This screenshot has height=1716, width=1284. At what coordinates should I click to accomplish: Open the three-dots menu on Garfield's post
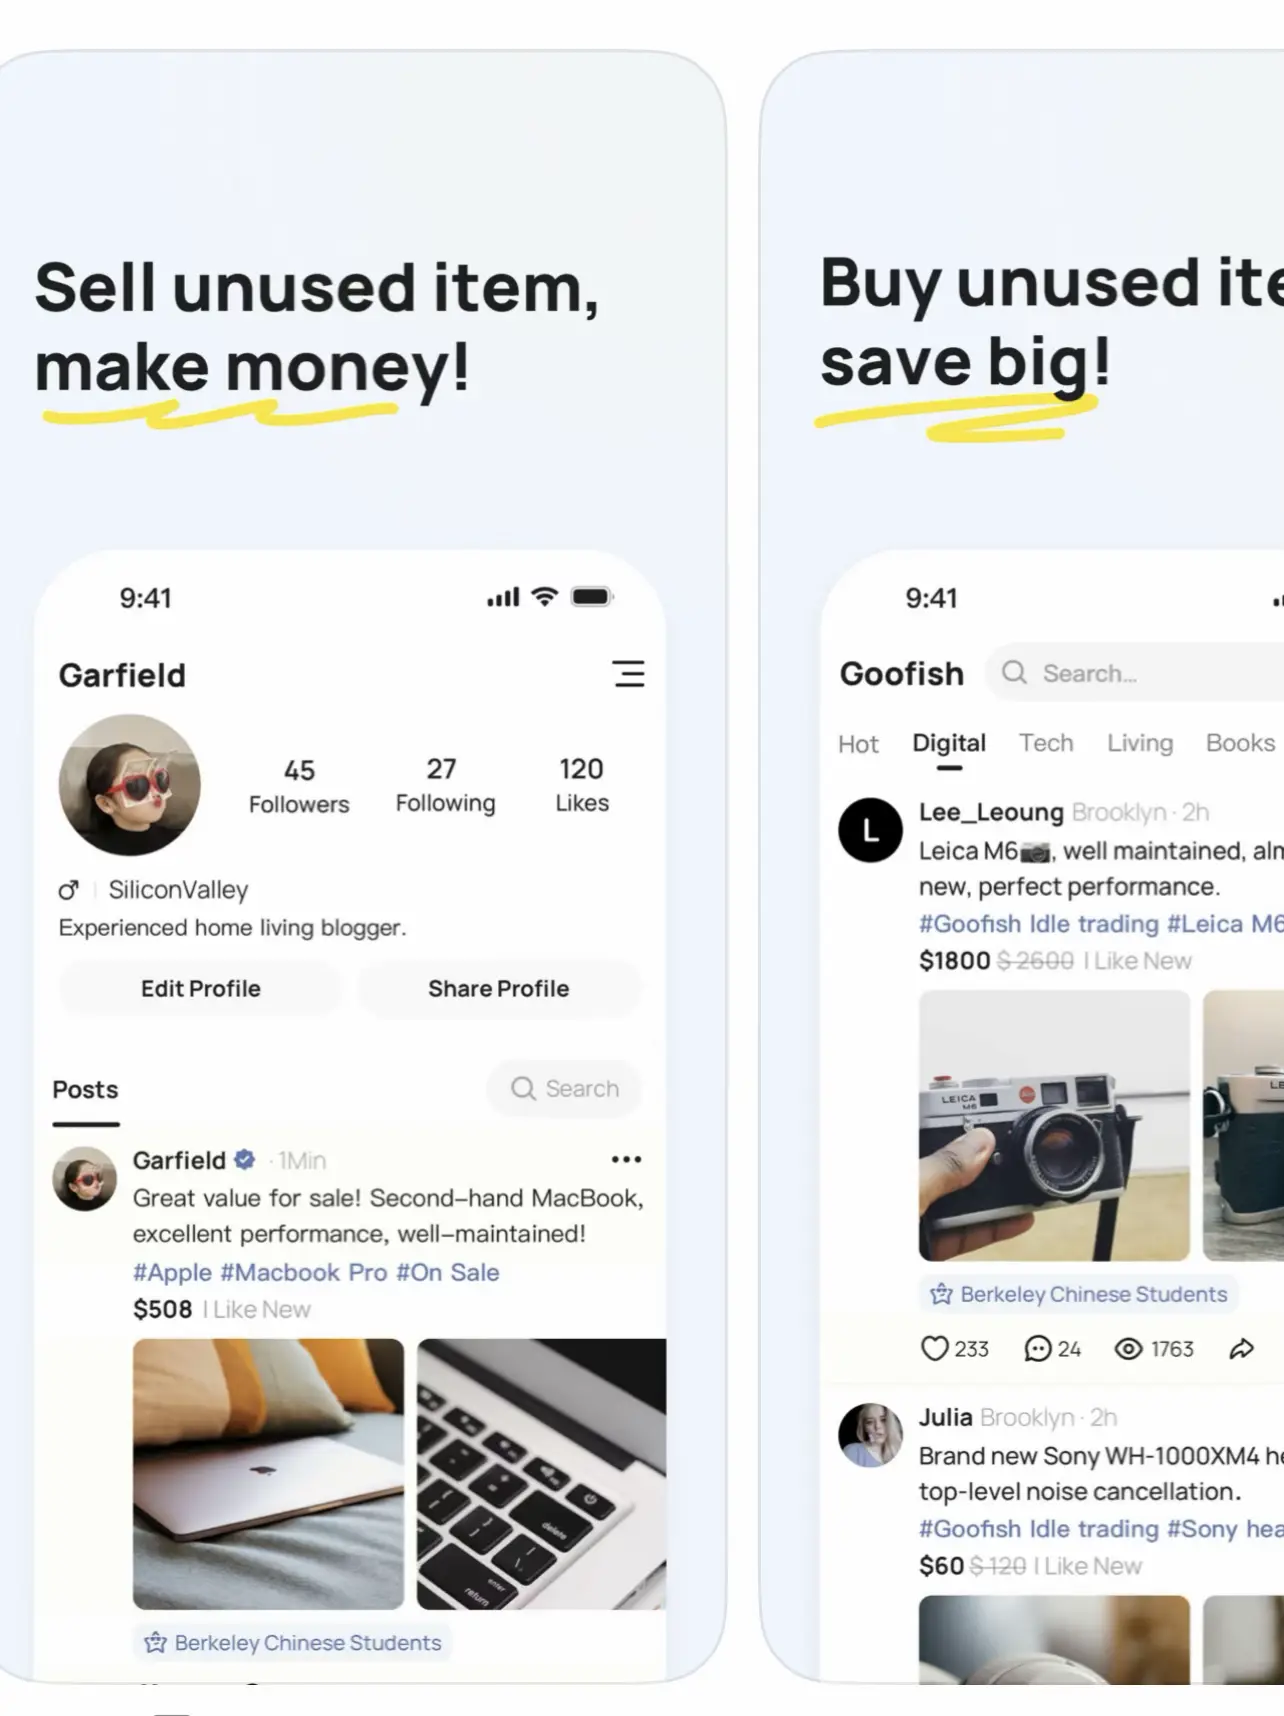tap(626, 1159)
